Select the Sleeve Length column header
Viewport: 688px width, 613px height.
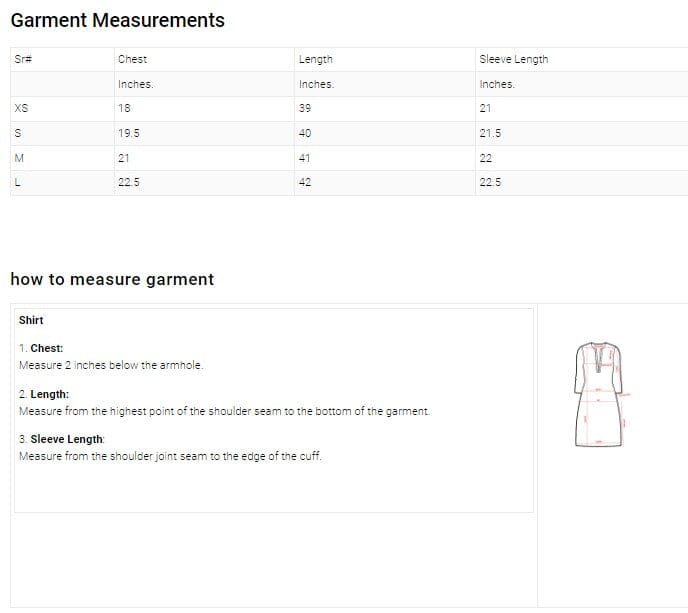click(513, 60)
